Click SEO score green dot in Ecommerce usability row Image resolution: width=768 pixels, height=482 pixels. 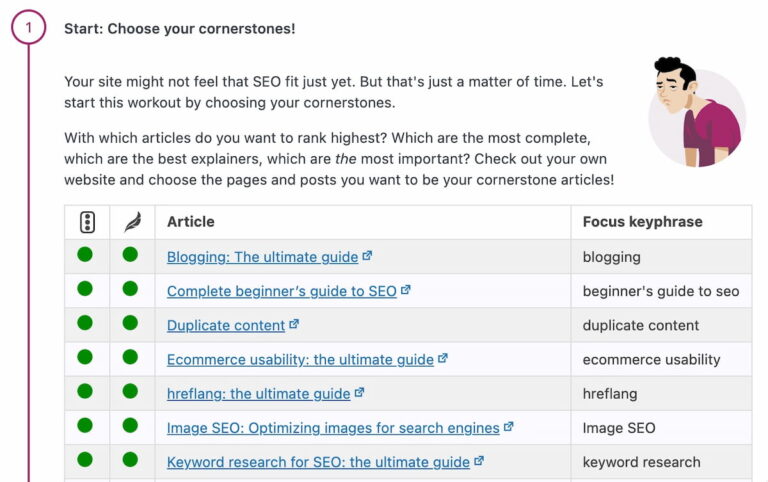(85, 357)
